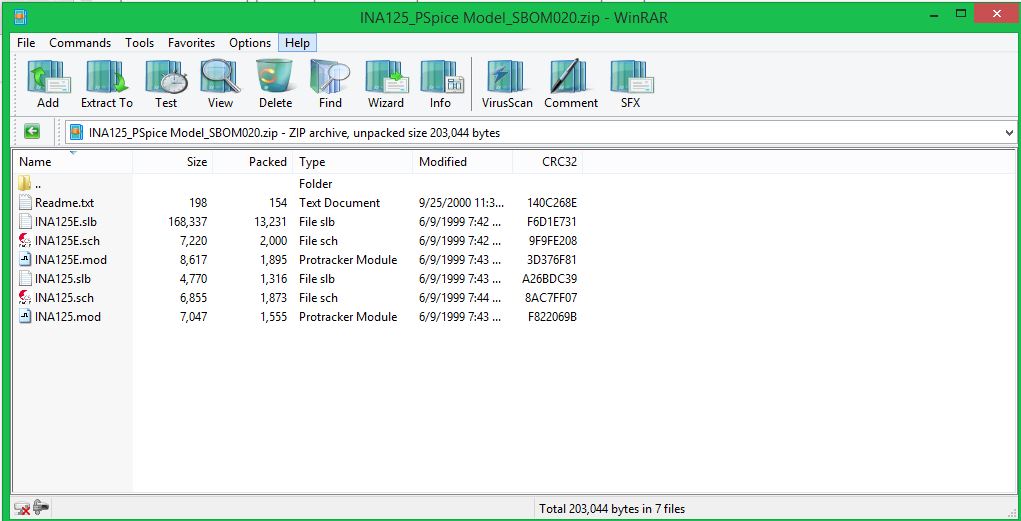Select the parent folder icon
Viewport: 1021px width, 521px height.
25,183
